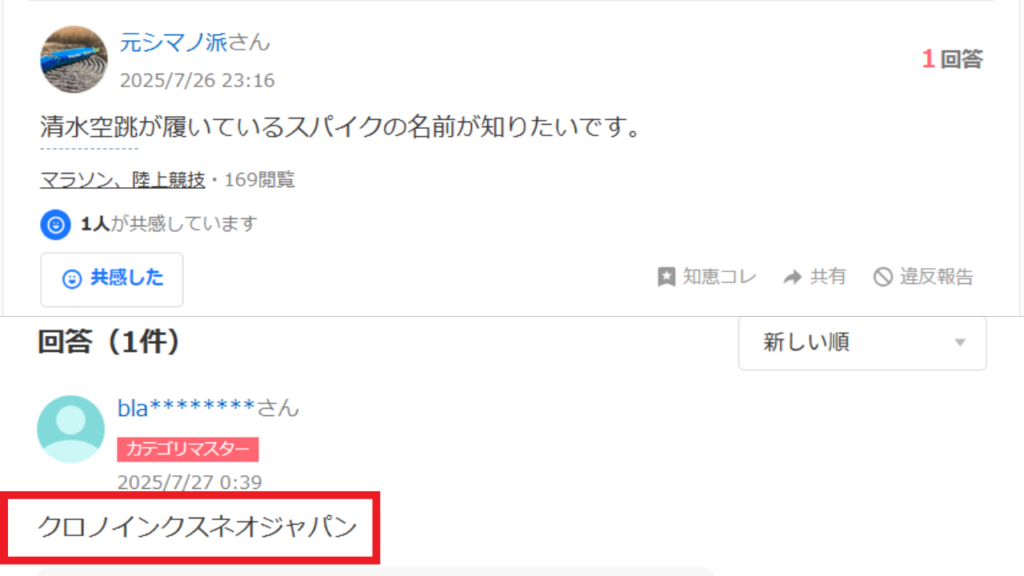1024x576 pixels.
Task: Click the 共有 share label
Action: click(x=828, y=277)
